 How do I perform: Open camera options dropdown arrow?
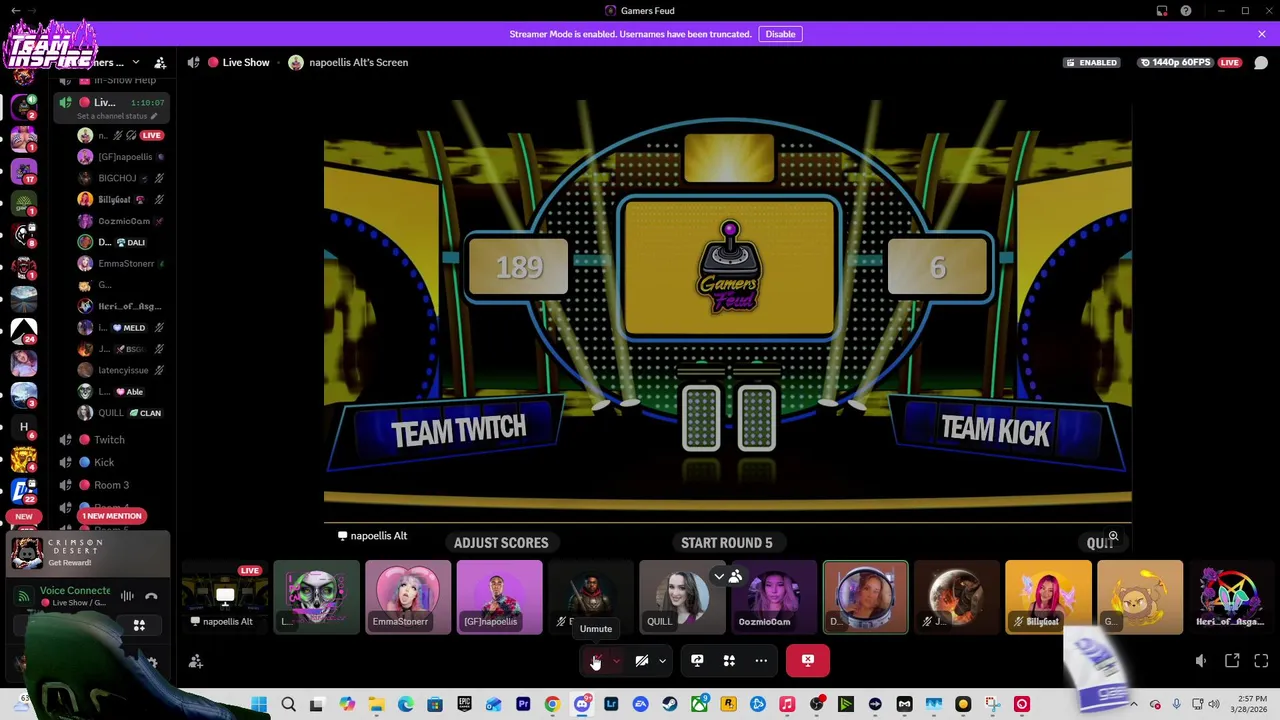[662, 660]
